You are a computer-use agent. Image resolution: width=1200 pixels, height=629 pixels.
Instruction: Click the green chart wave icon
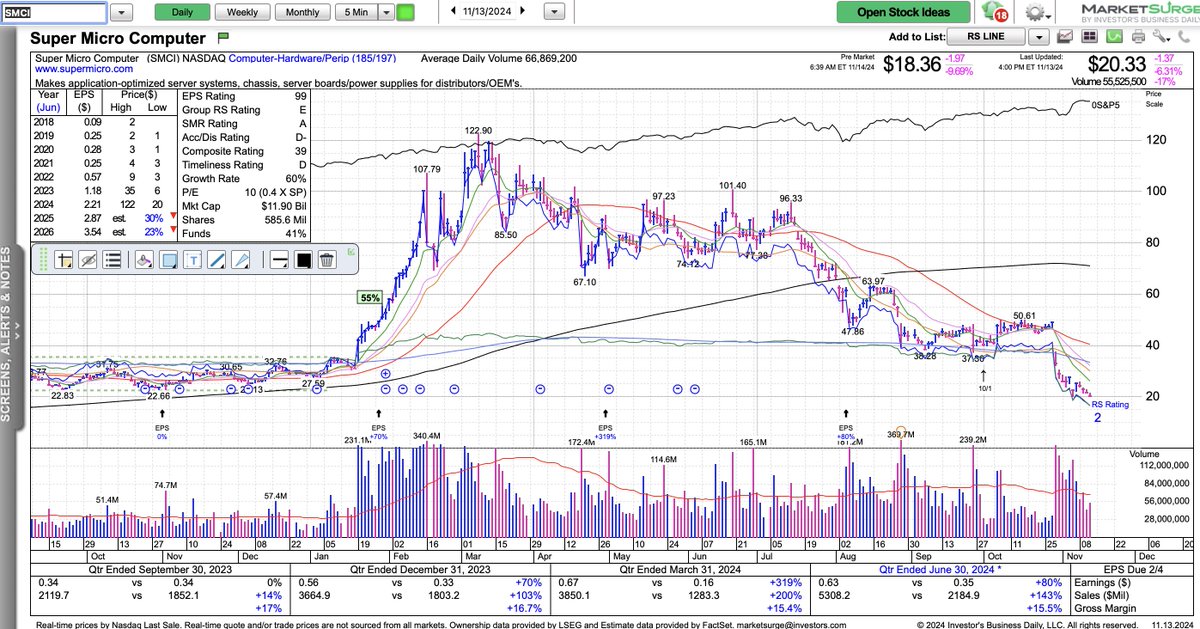coord(1114,37)
